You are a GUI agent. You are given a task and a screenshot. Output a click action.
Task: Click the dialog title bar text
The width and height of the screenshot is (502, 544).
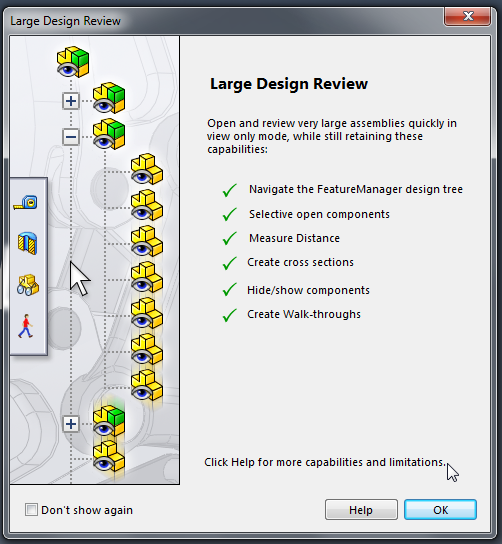point(65,21)
